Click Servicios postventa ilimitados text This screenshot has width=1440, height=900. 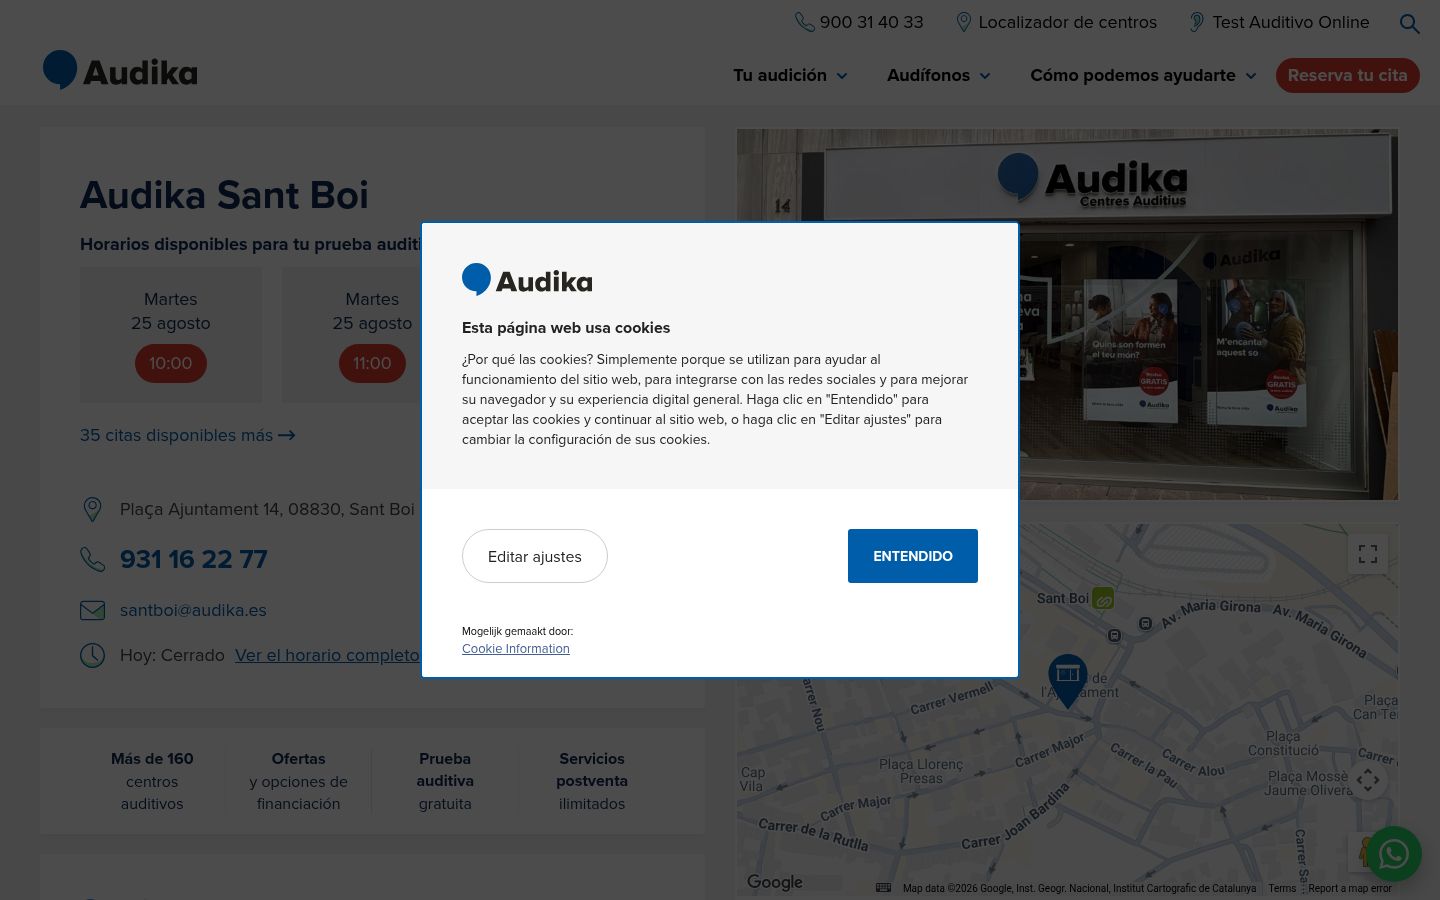[592, 781]
